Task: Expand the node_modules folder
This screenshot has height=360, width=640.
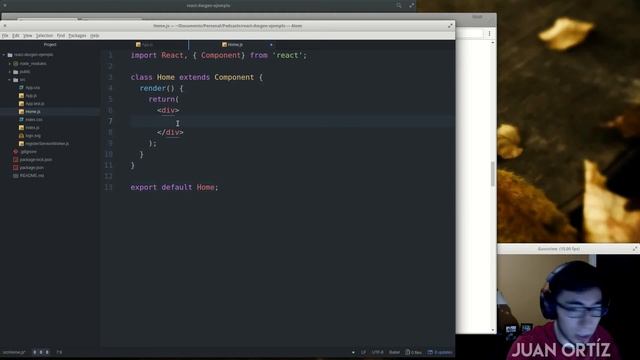Action: 10,64
